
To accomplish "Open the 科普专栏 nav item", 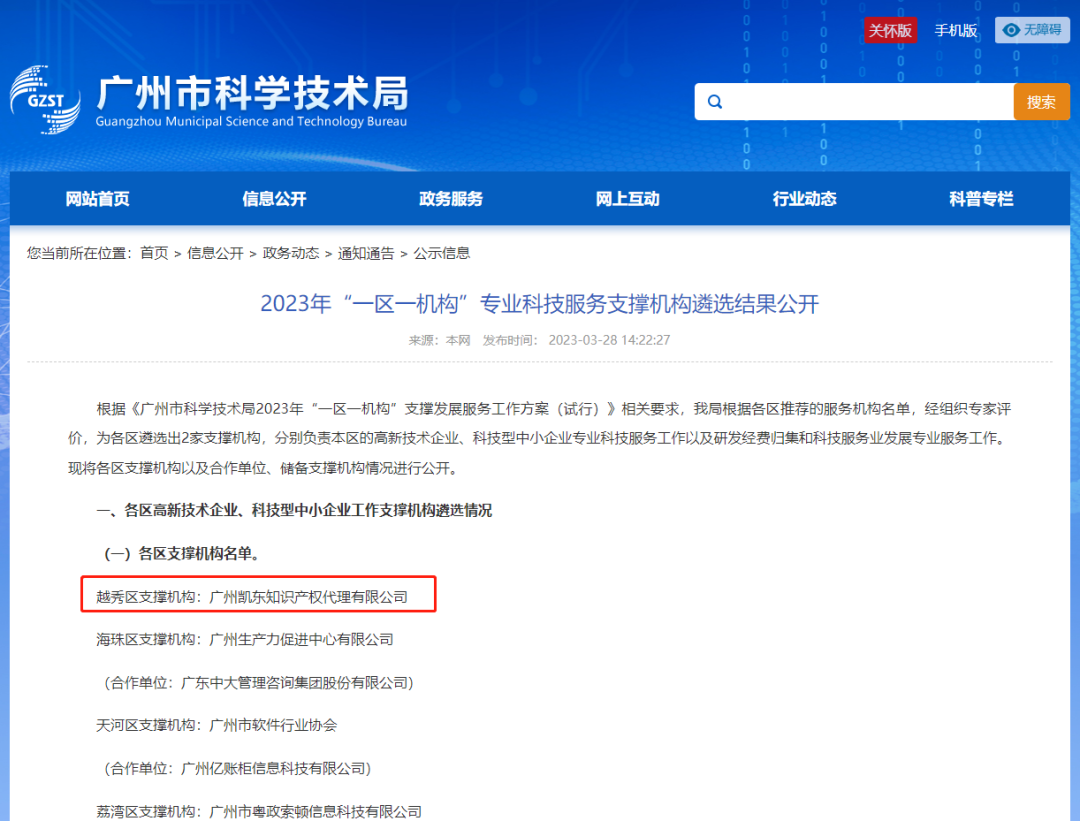I will [x=981, y=199].
